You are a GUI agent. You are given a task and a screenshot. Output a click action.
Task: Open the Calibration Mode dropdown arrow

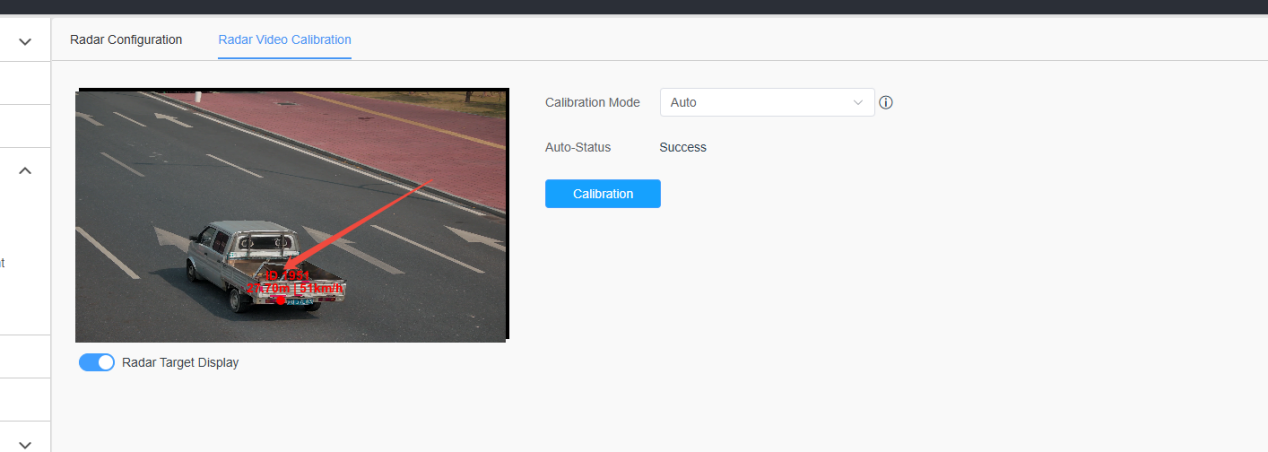(x=857, y=103)
